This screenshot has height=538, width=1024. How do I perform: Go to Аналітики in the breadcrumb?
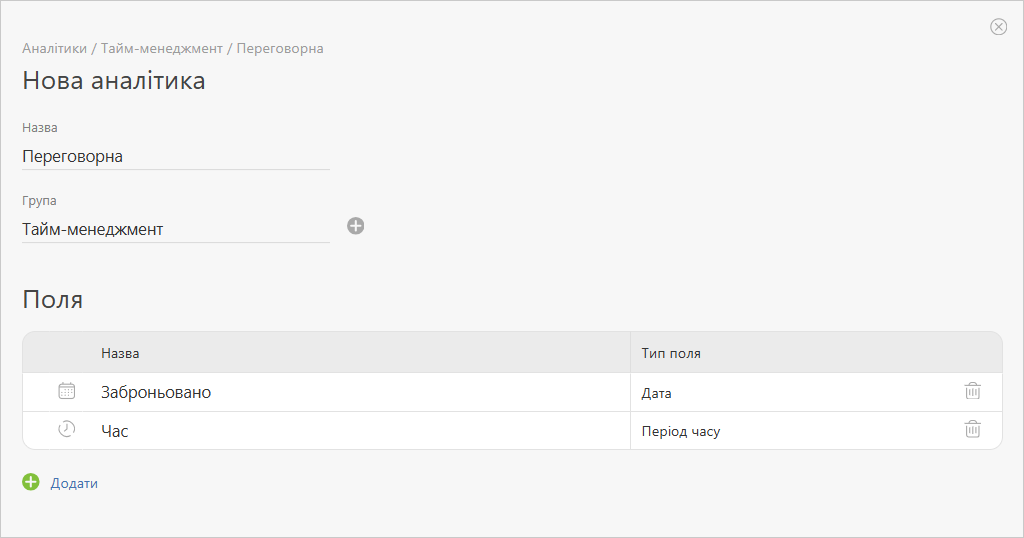pyautogui.click(x=54, y=48)
